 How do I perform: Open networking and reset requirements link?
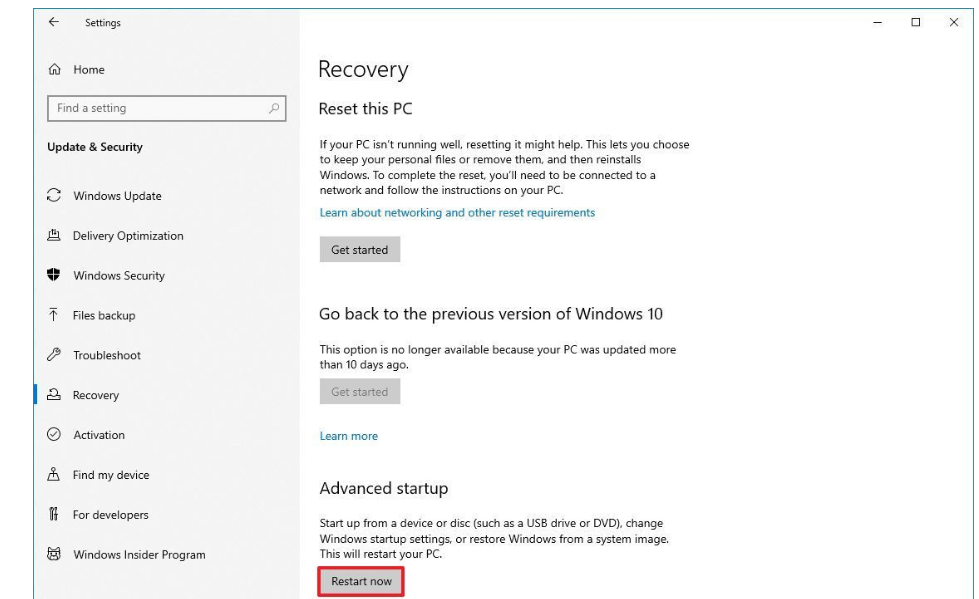[x=457, y=213]
